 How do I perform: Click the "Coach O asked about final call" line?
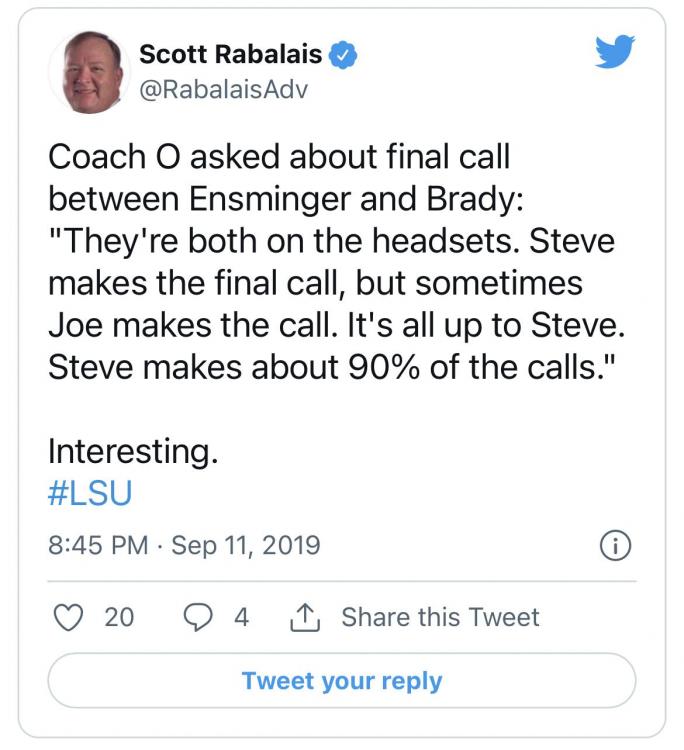279,157
